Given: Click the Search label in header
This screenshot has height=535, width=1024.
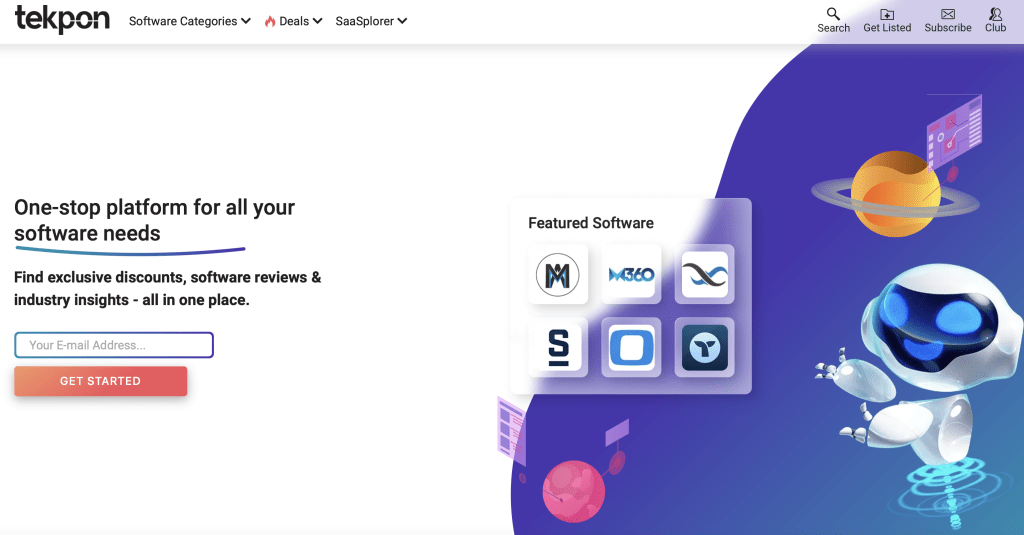Looking at the screenshot, I should (833, 28).
